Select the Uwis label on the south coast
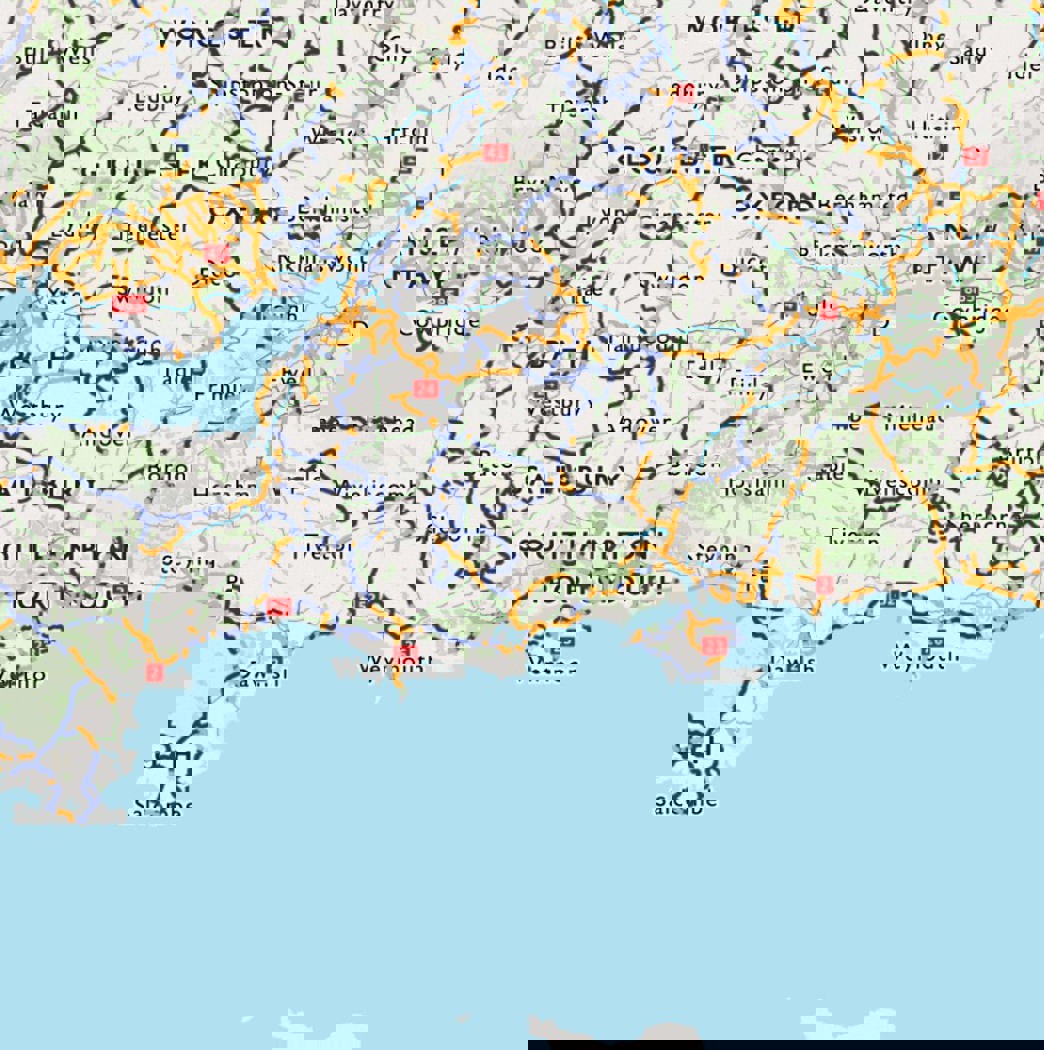The width and height of the screenshot is (1044, 1050). tap(792, 665)
